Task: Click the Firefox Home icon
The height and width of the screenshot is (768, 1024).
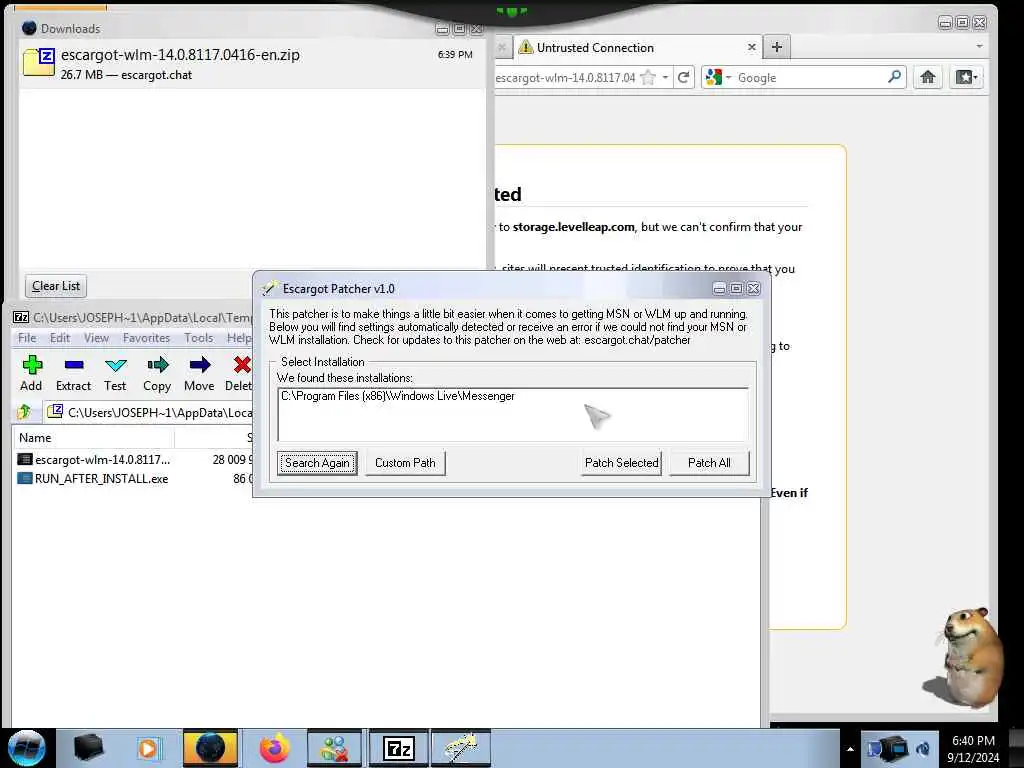Action: (927, 78)
